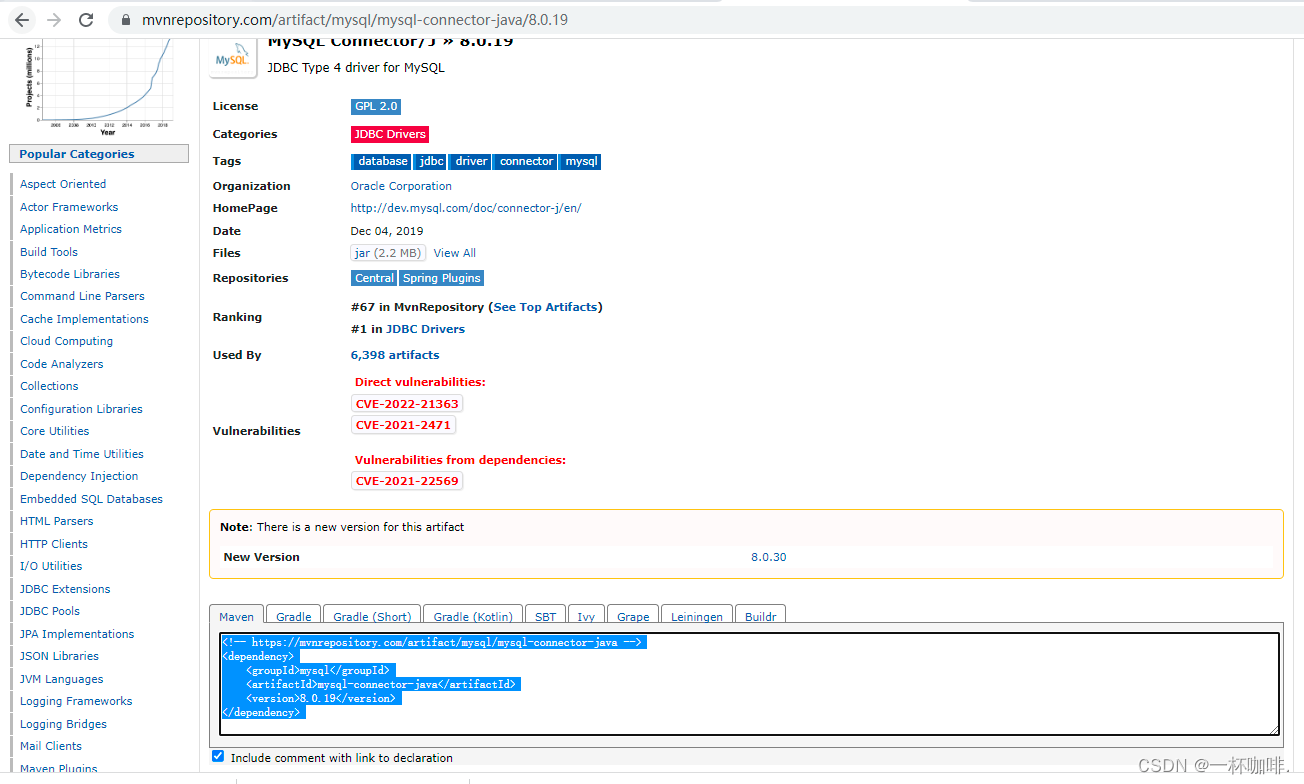Click the Central repository badge

(375, 278)
